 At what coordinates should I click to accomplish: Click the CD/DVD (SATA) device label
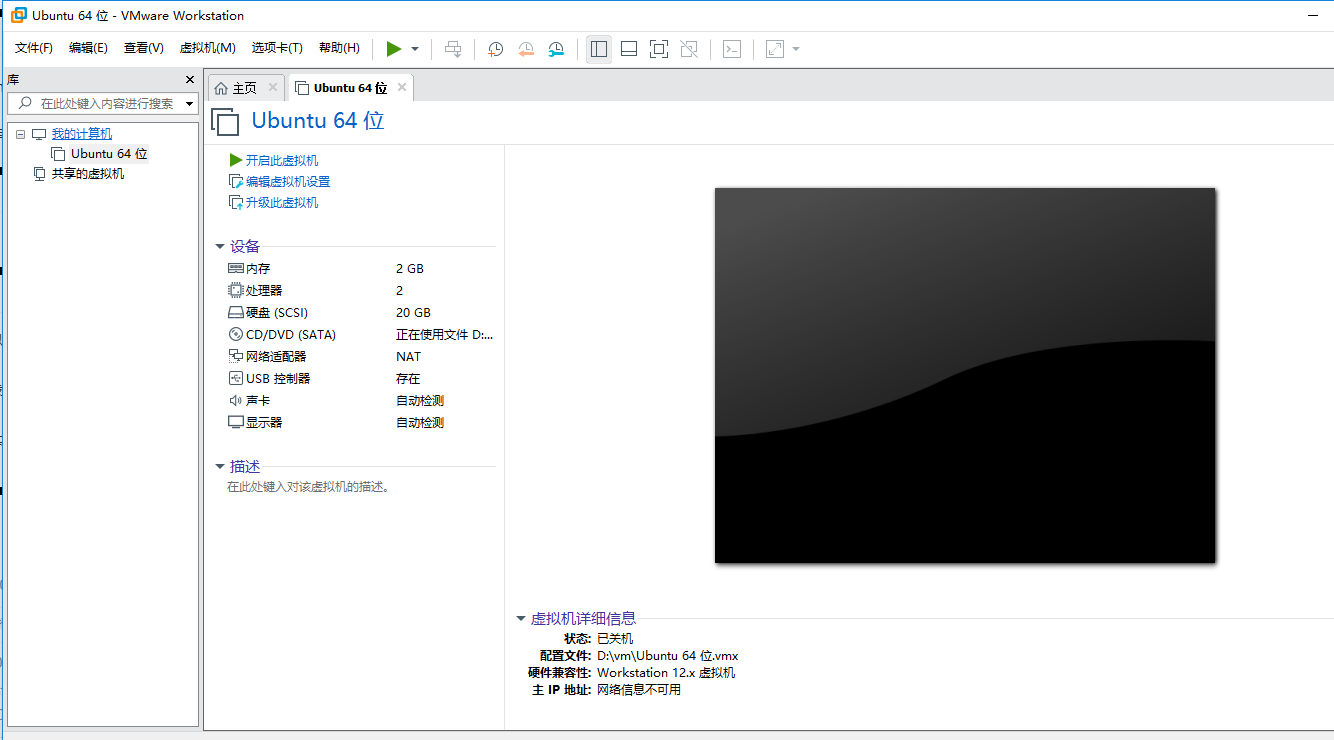[291, 334]
